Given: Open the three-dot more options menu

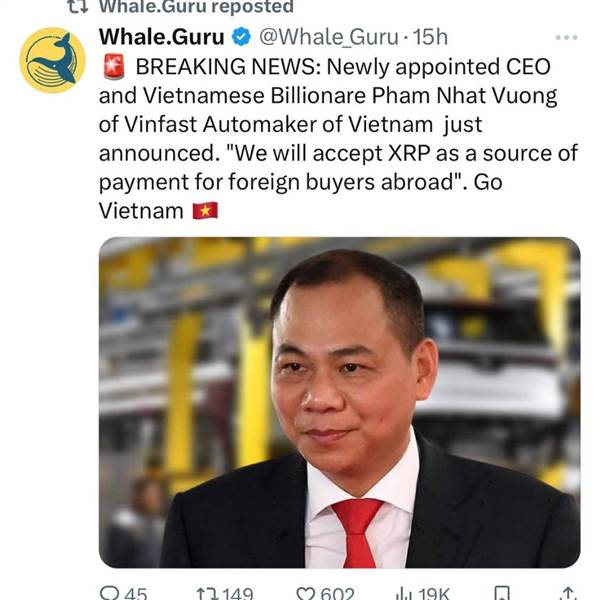Looking at the screenshot, I should coord(566,38).
